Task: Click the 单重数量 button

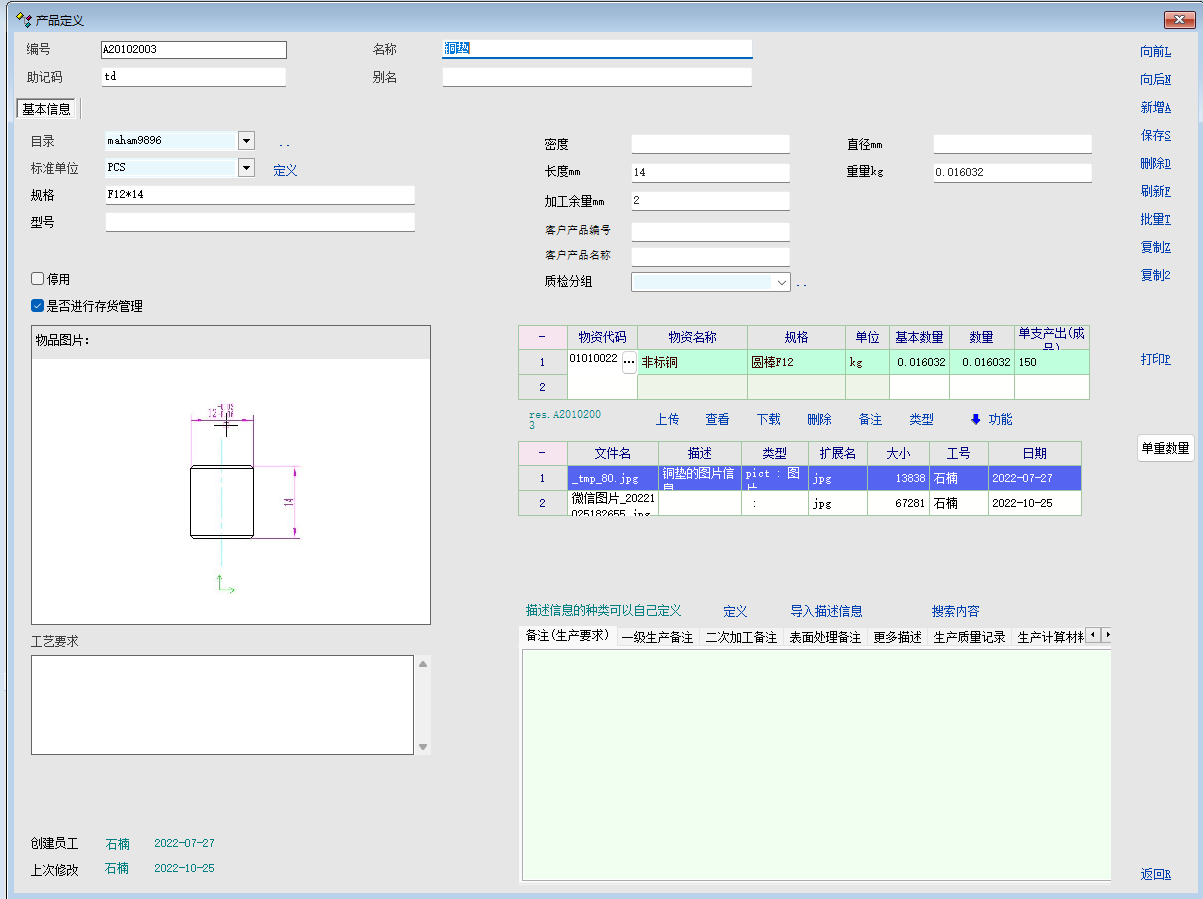Action: pos(1165,449)
